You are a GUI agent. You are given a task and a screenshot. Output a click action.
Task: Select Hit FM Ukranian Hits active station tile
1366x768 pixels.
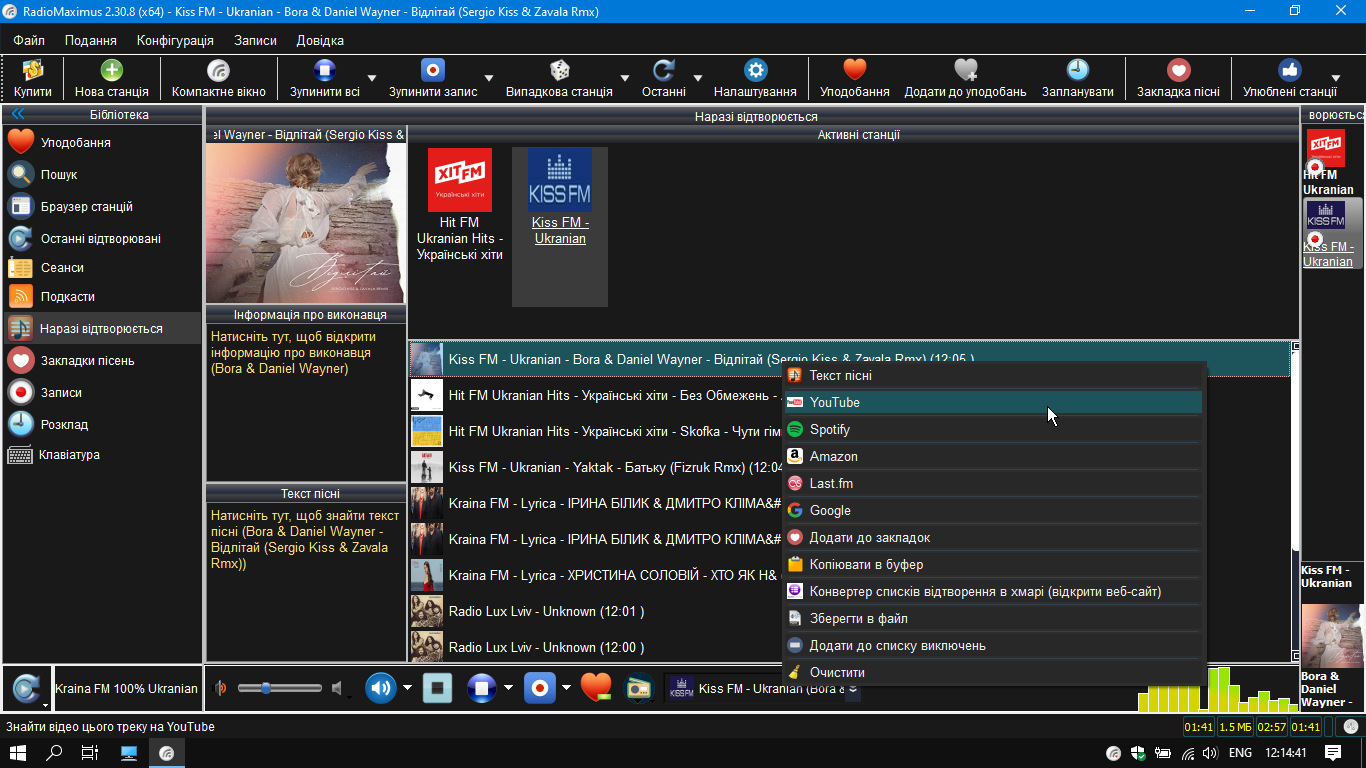(460, 205)
